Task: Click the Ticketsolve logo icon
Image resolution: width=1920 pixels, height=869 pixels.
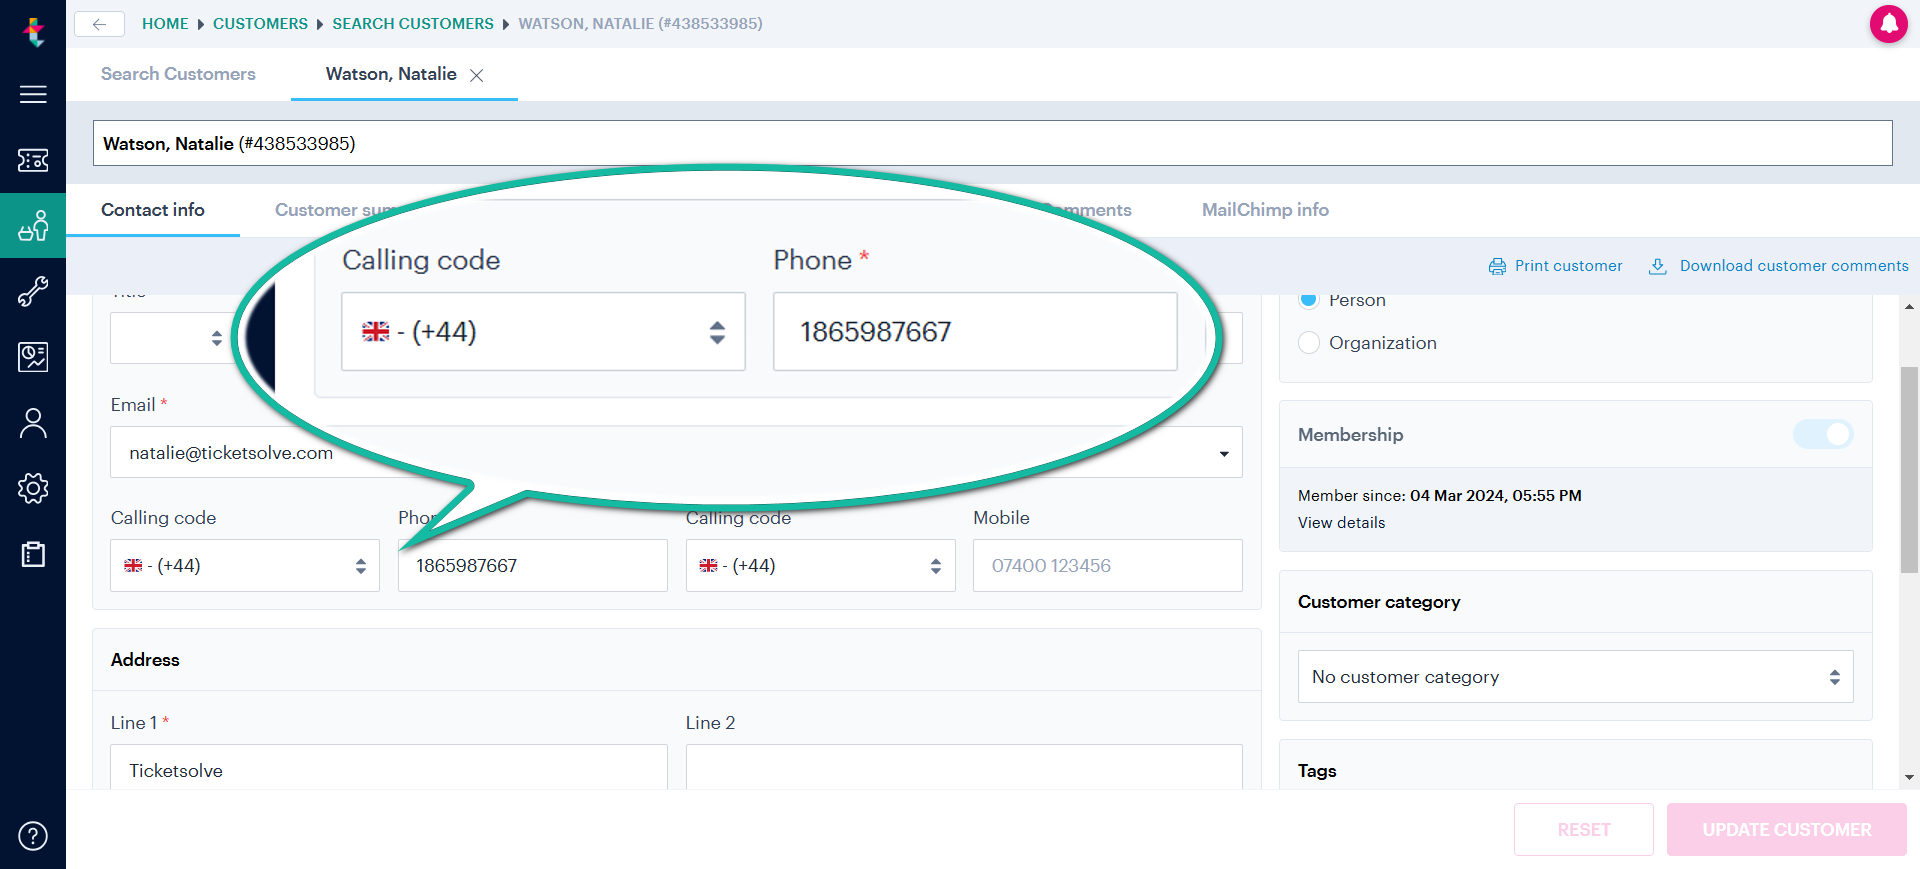Action: point(34,32)
